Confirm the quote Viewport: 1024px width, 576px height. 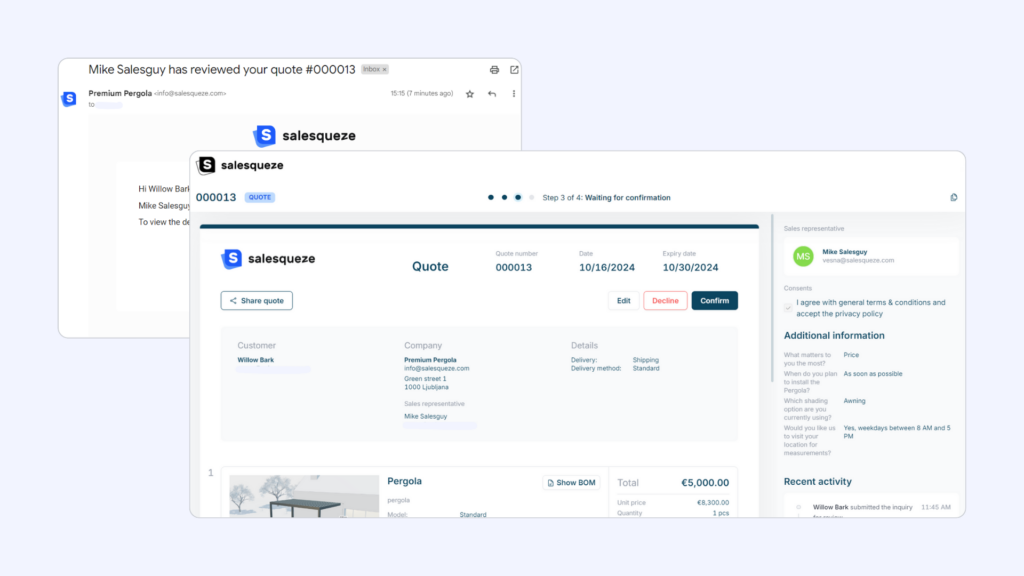click(x=714, y=300)
